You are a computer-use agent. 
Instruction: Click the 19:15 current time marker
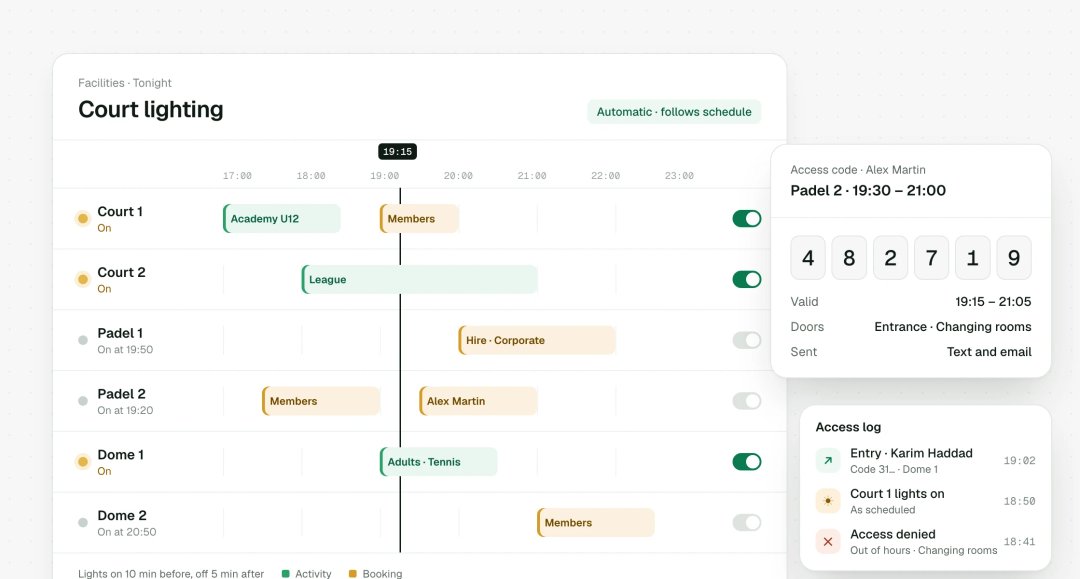(397, 151)
